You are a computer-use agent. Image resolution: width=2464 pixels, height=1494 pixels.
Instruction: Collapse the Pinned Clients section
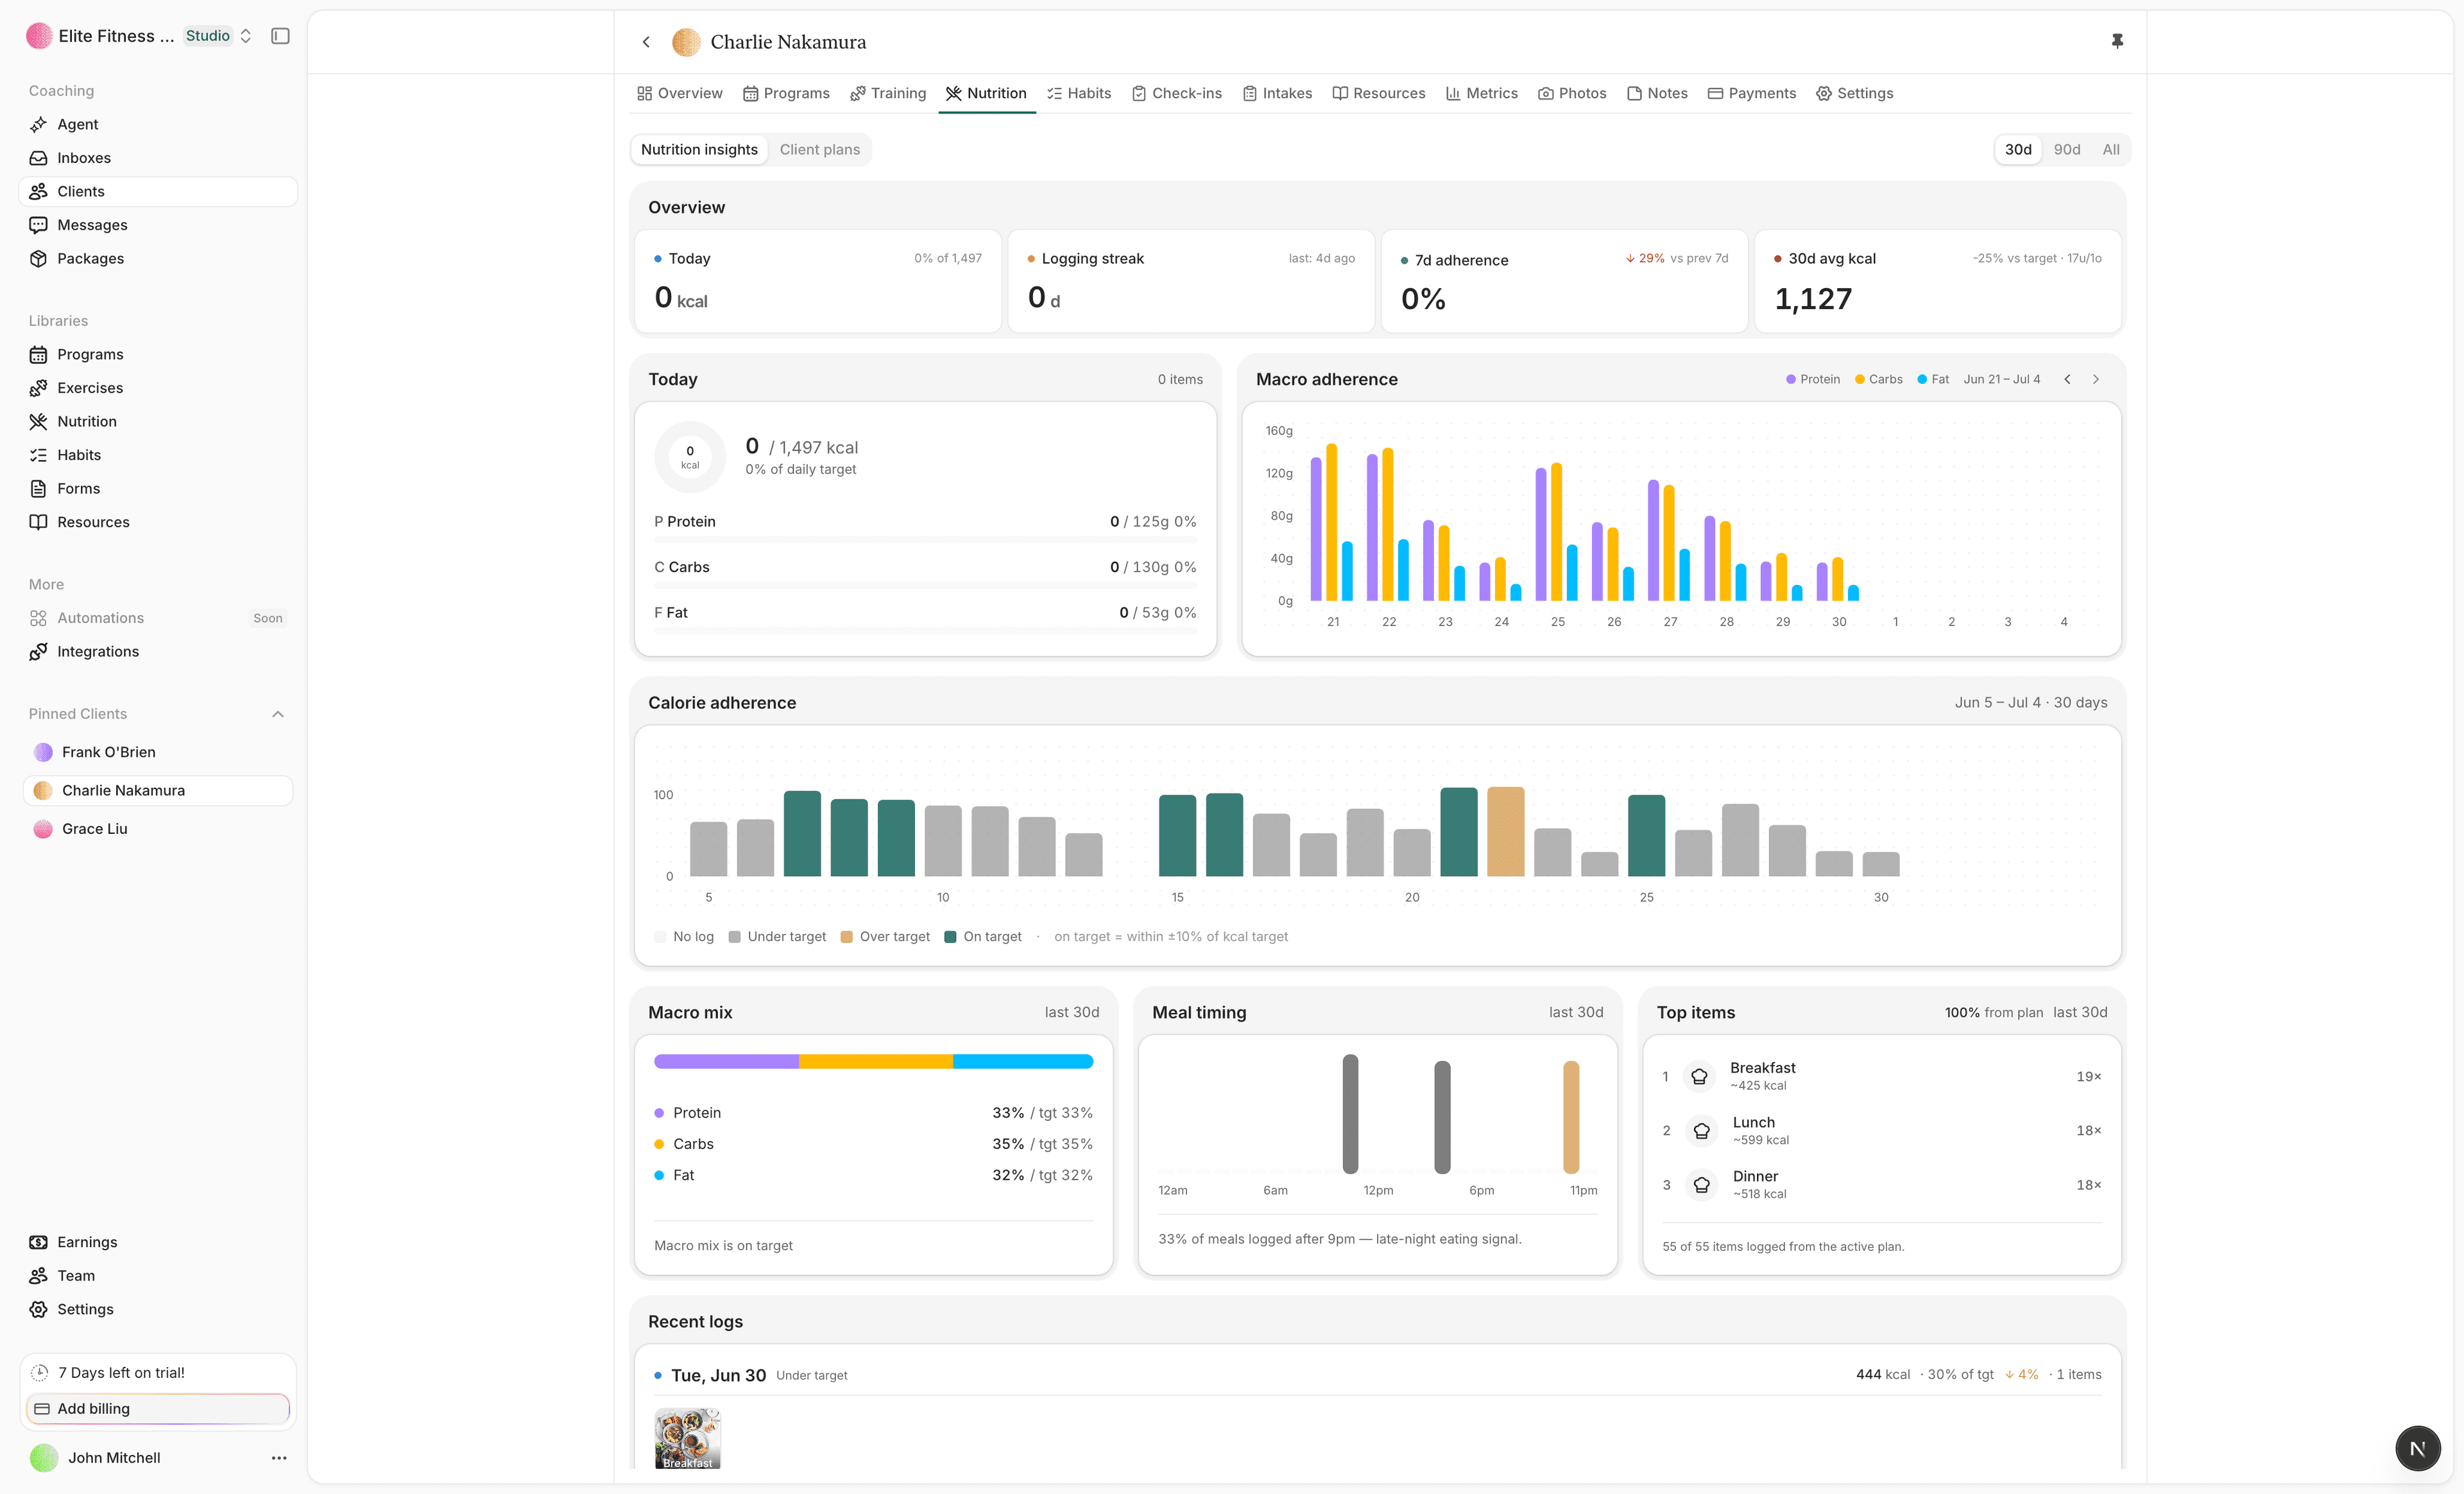click(x=278, y=714)
